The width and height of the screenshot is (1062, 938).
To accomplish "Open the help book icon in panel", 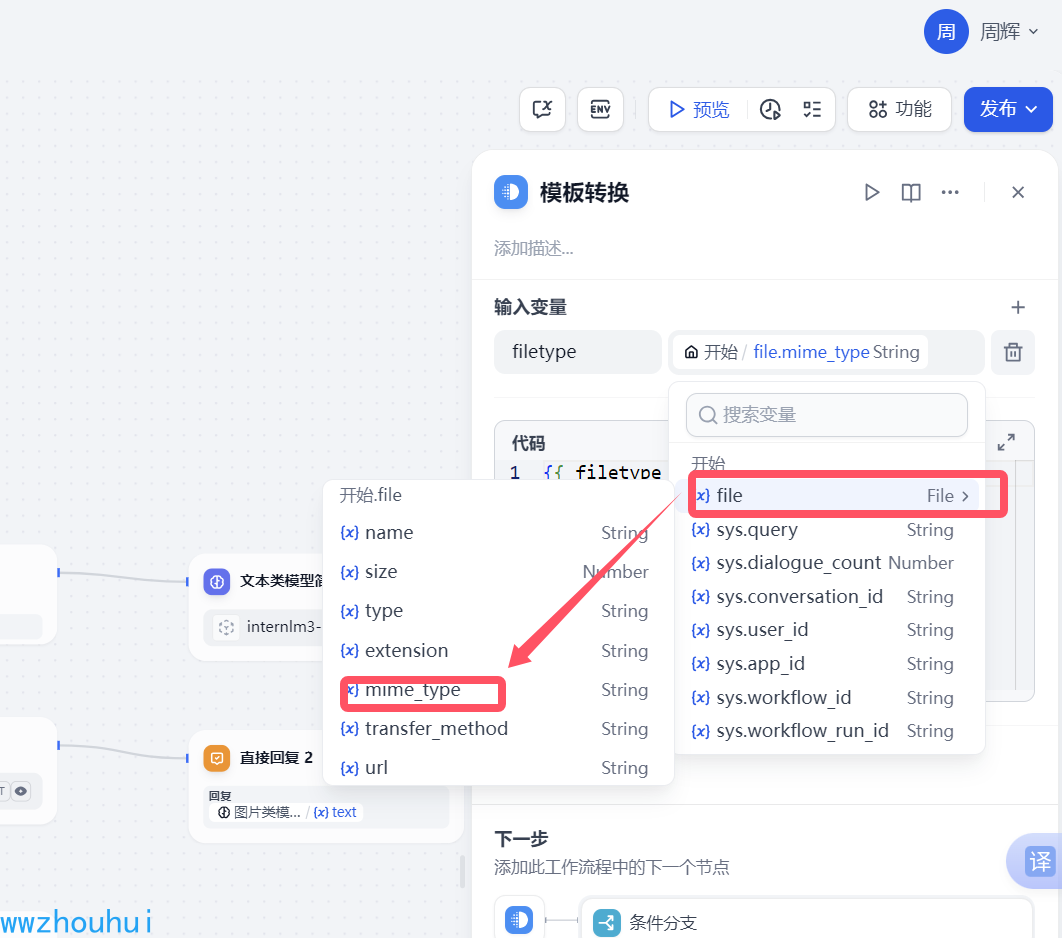I will point(910,192).
